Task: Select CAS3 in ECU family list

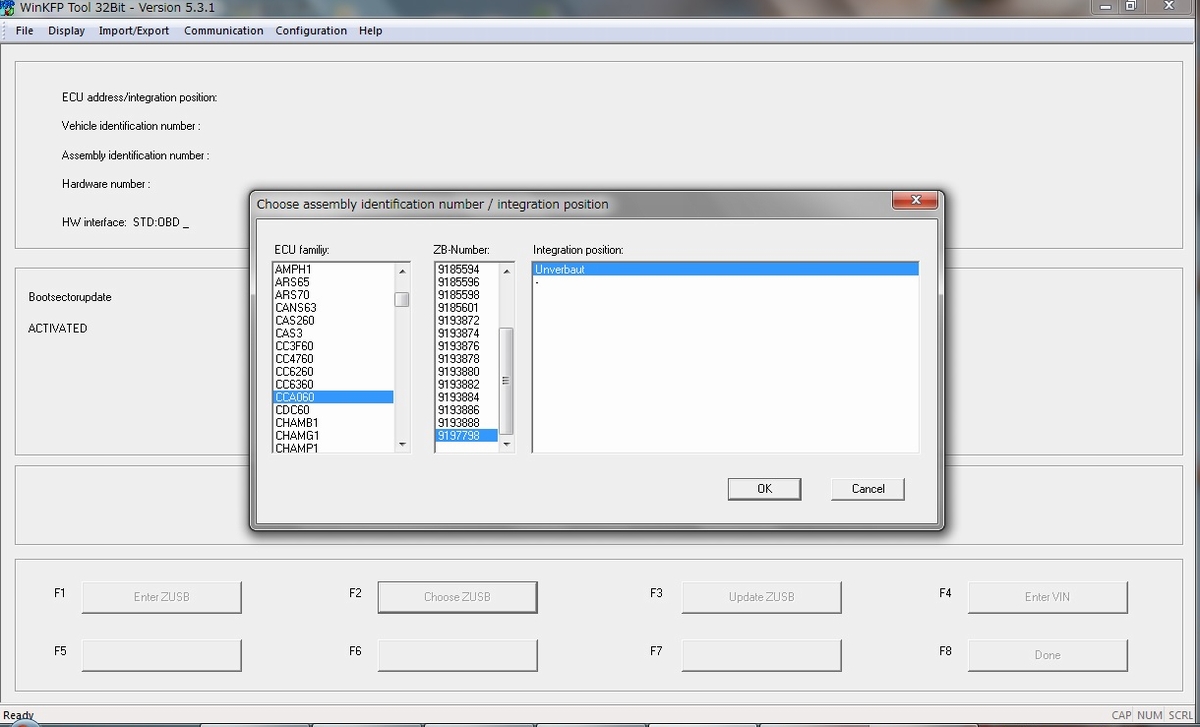Action: click(333, 333)
